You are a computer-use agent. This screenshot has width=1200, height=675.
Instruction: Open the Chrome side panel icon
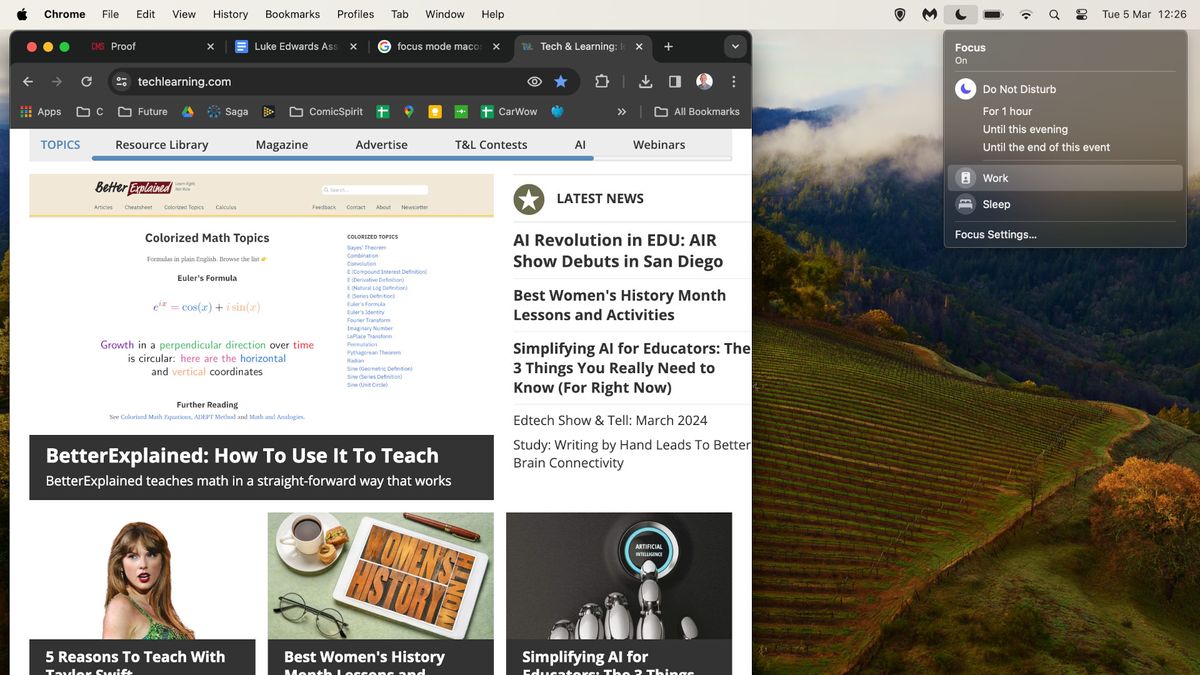tap(674, 81)
